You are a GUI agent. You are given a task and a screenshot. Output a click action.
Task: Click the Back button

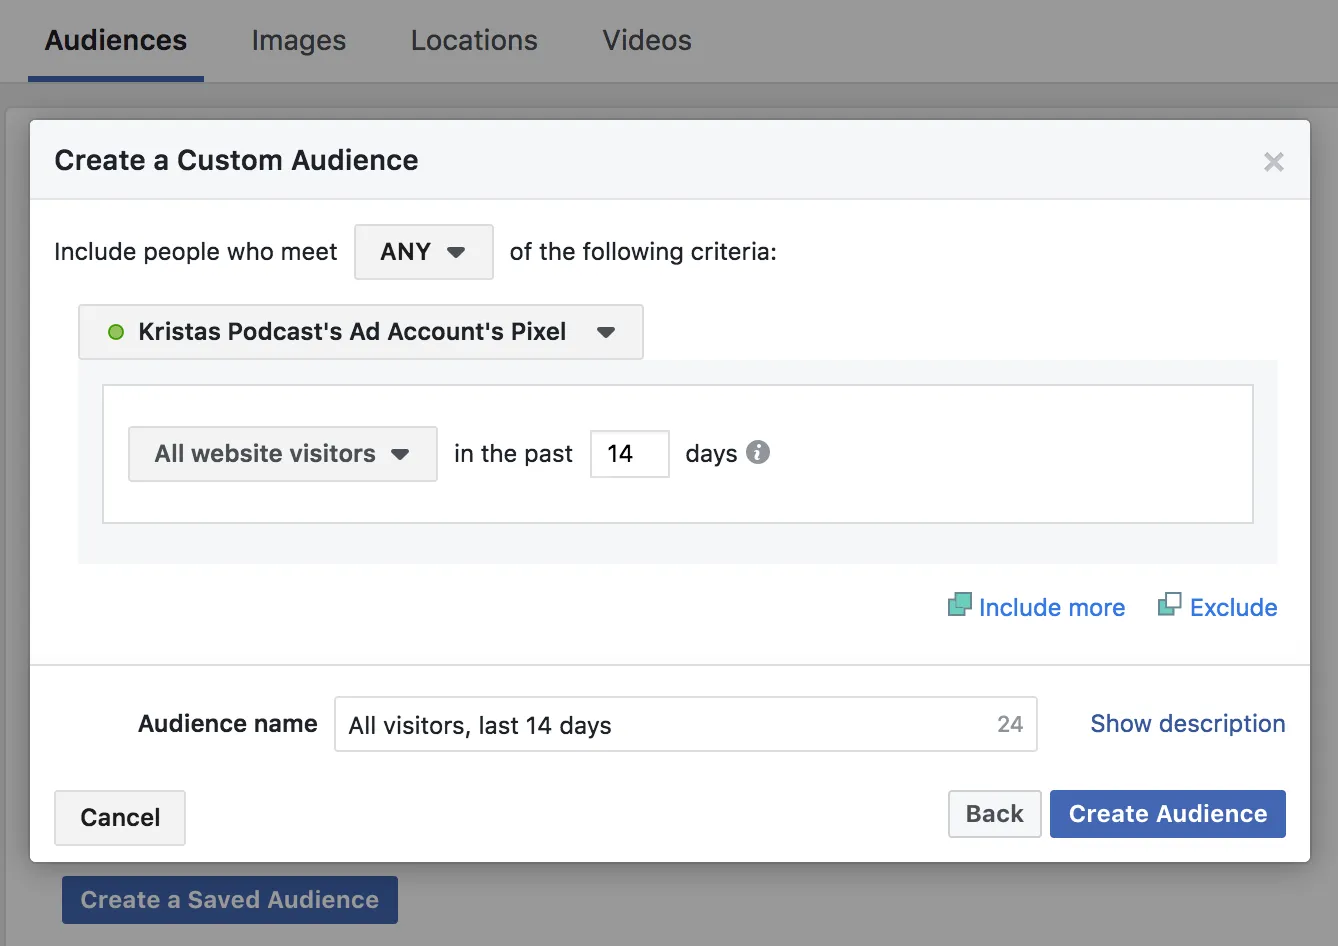[x=995, y=814]
